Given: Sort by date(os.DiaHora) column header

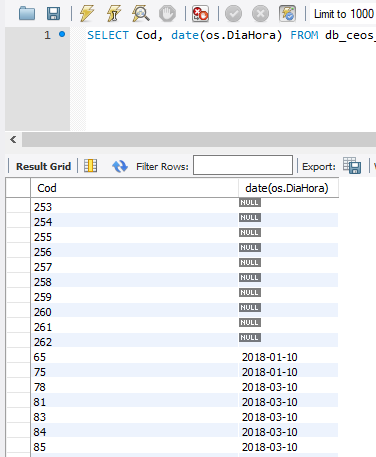Looking at the screenshot, I should pos(288,188).
